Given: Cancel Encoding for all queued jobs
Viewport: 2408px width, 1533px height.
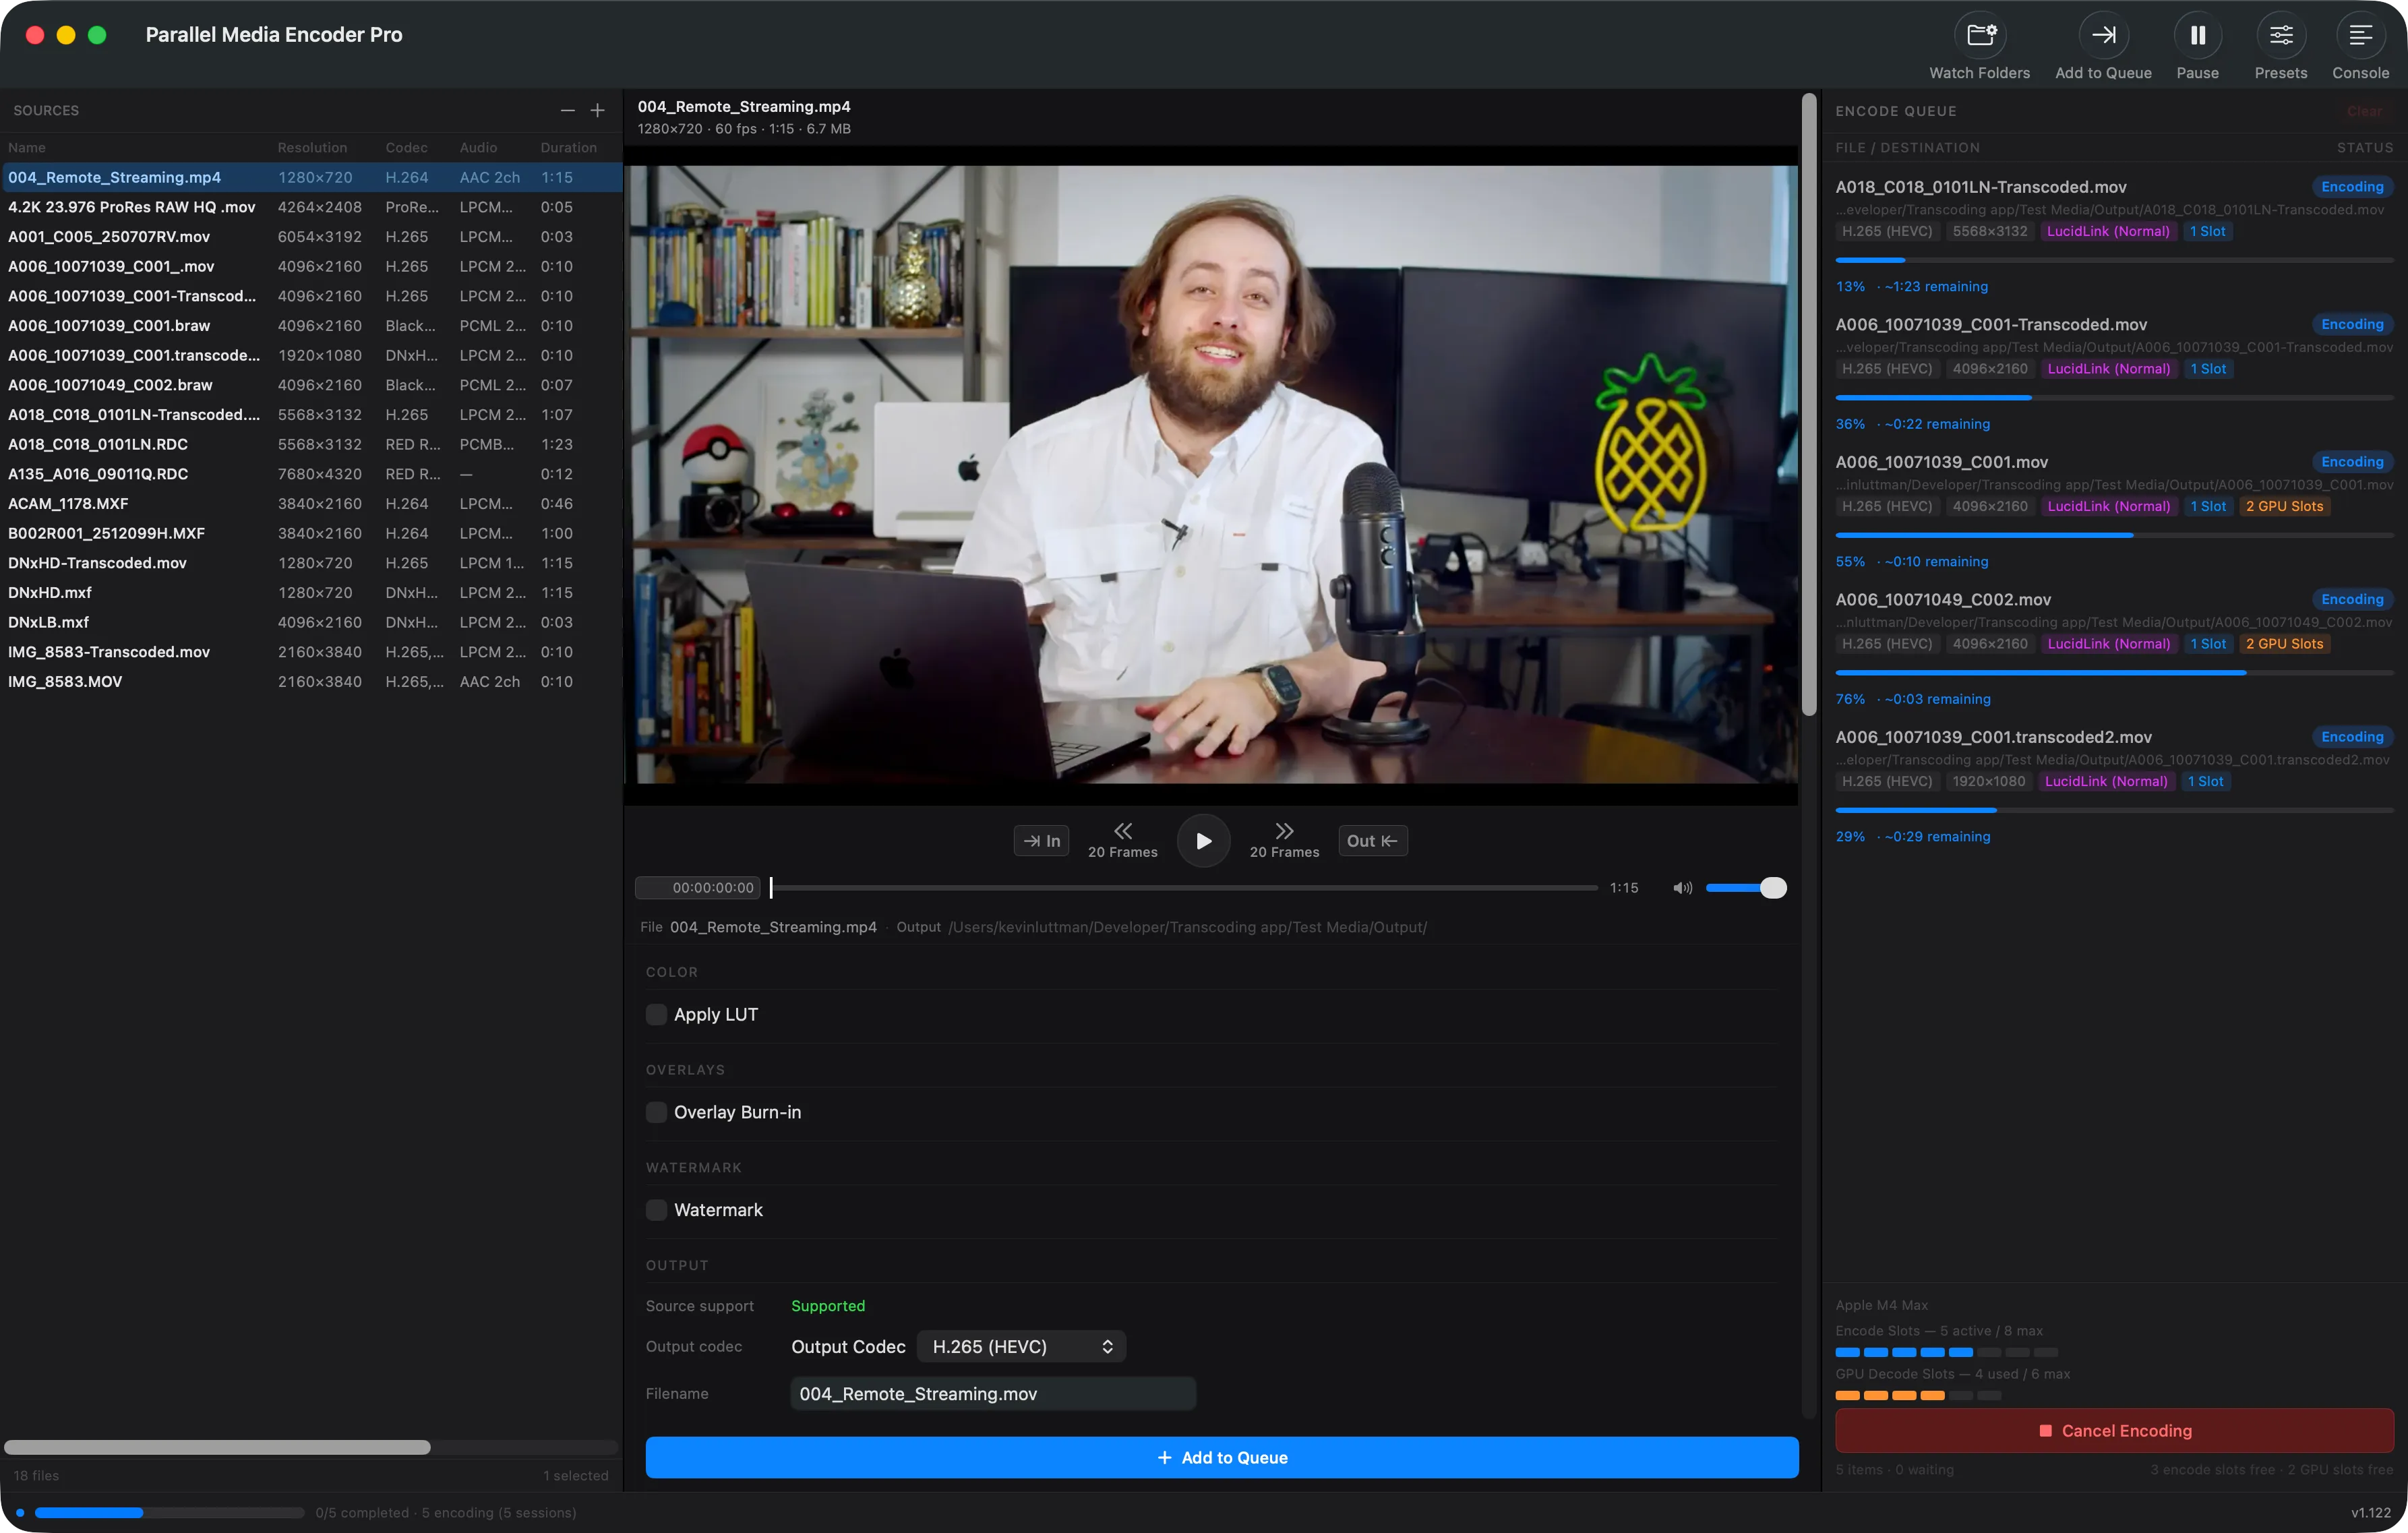Looking at the screenshot, I should coord(2114,1430).
